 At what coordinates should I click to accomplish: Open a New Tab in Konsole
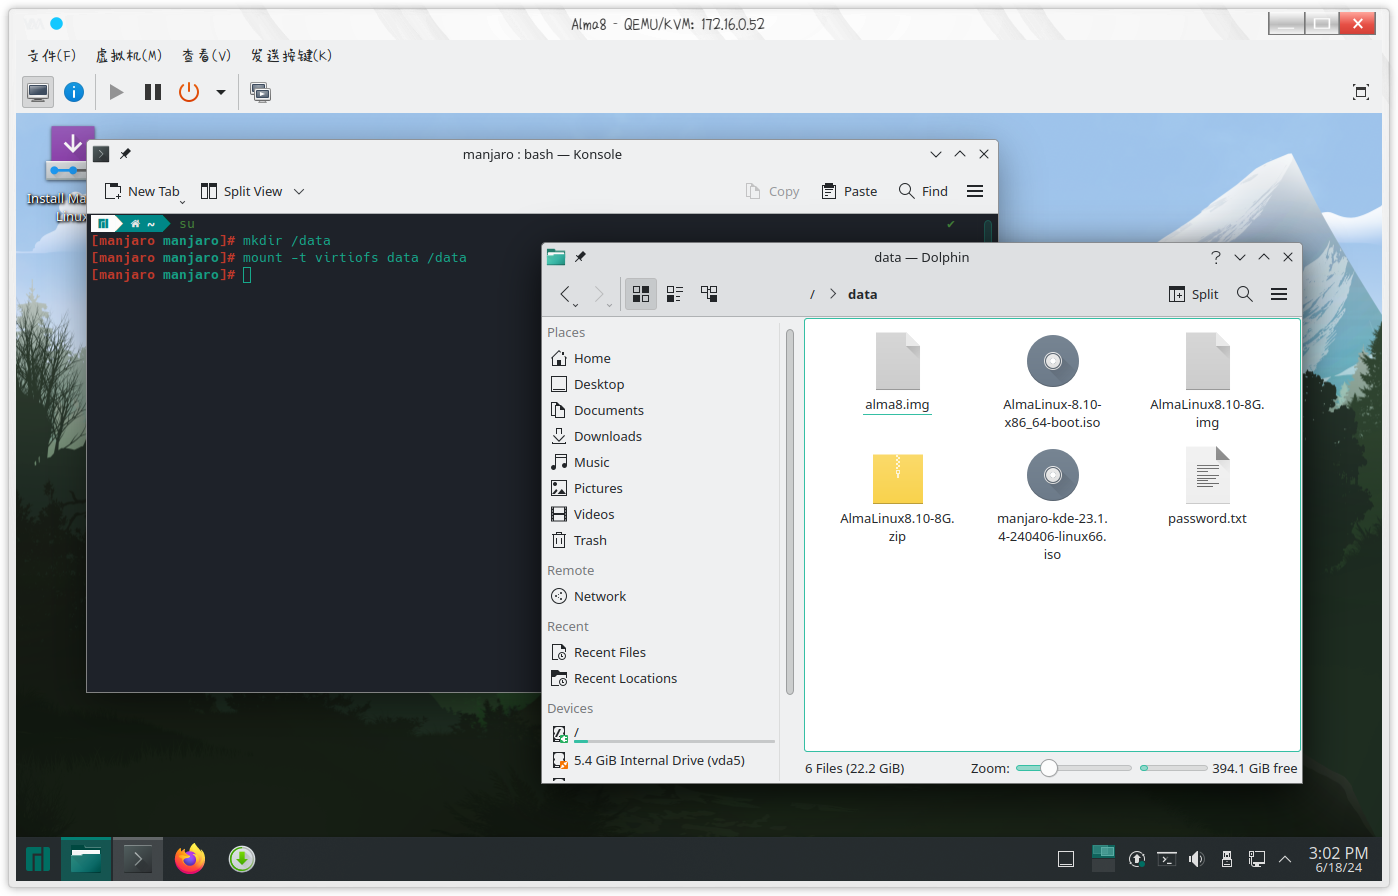coord(143,191)
